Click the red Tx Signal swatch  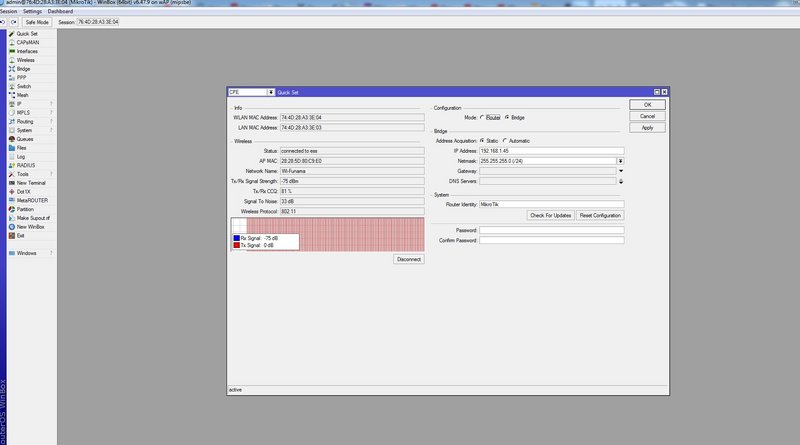click(236, 245)
